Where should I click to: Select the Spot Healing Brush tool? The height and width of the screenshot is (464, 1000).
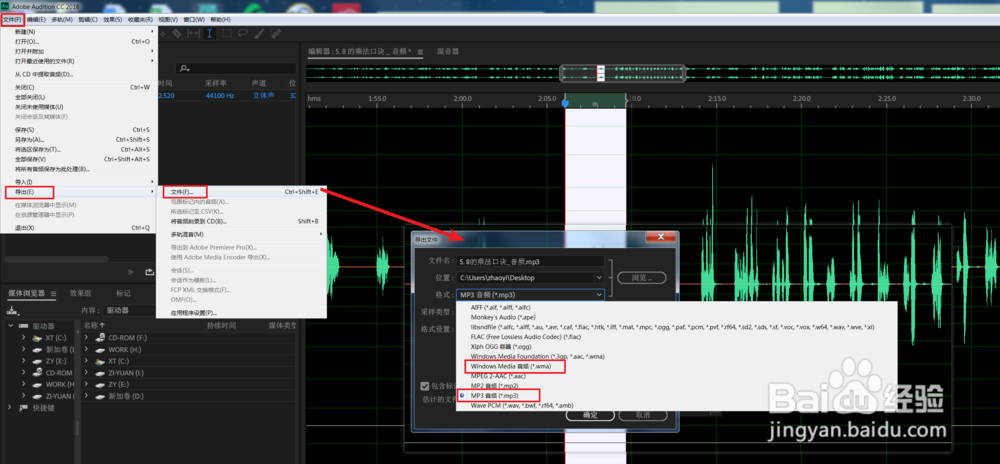[276, 33]
